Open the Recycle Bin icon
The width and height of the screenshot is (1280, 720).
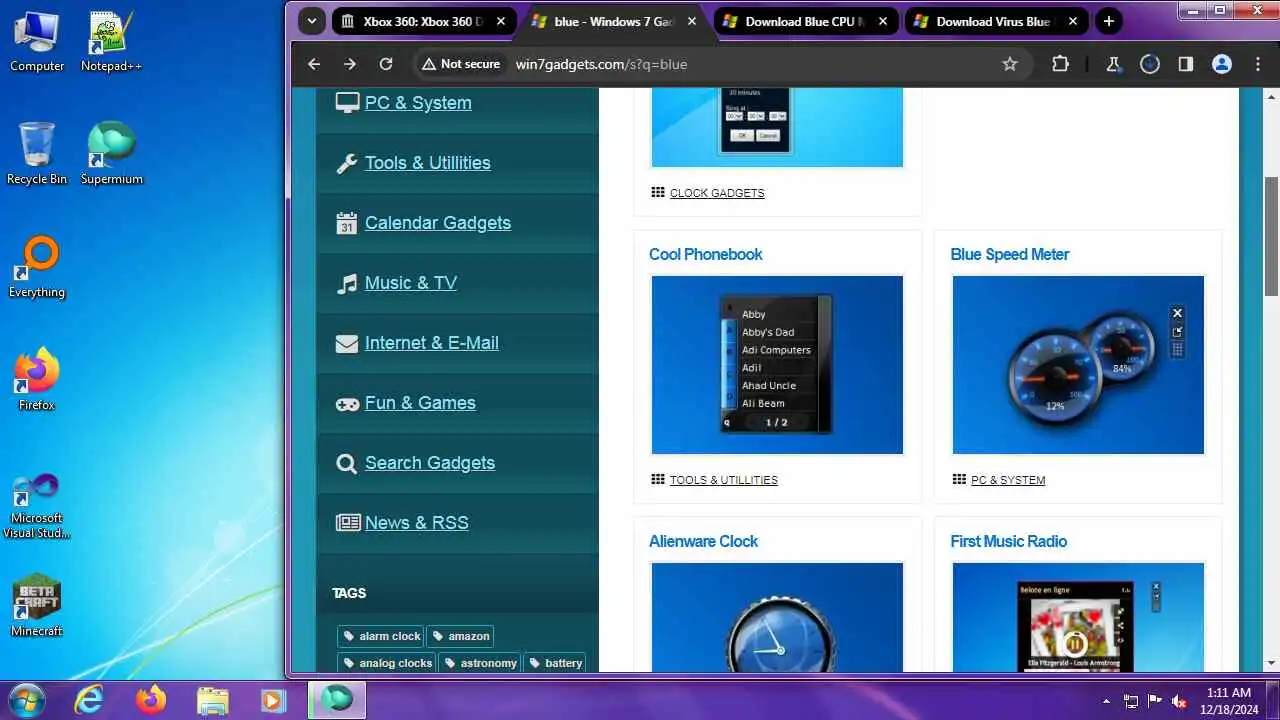37,154
